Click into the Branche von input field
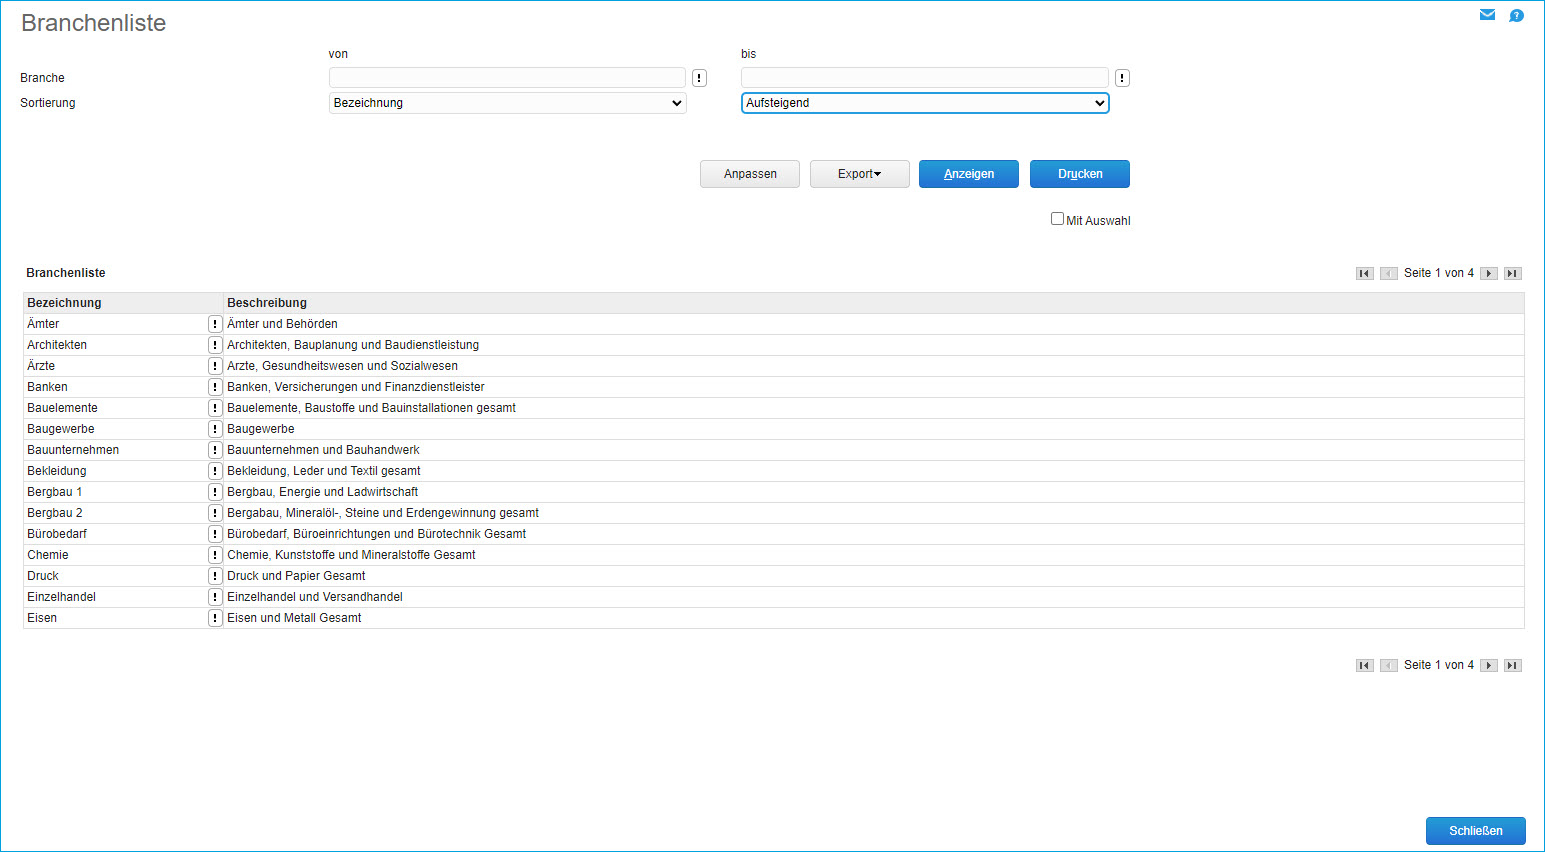This screenshot has width=1545, height=852. click(x=507, y=78)
